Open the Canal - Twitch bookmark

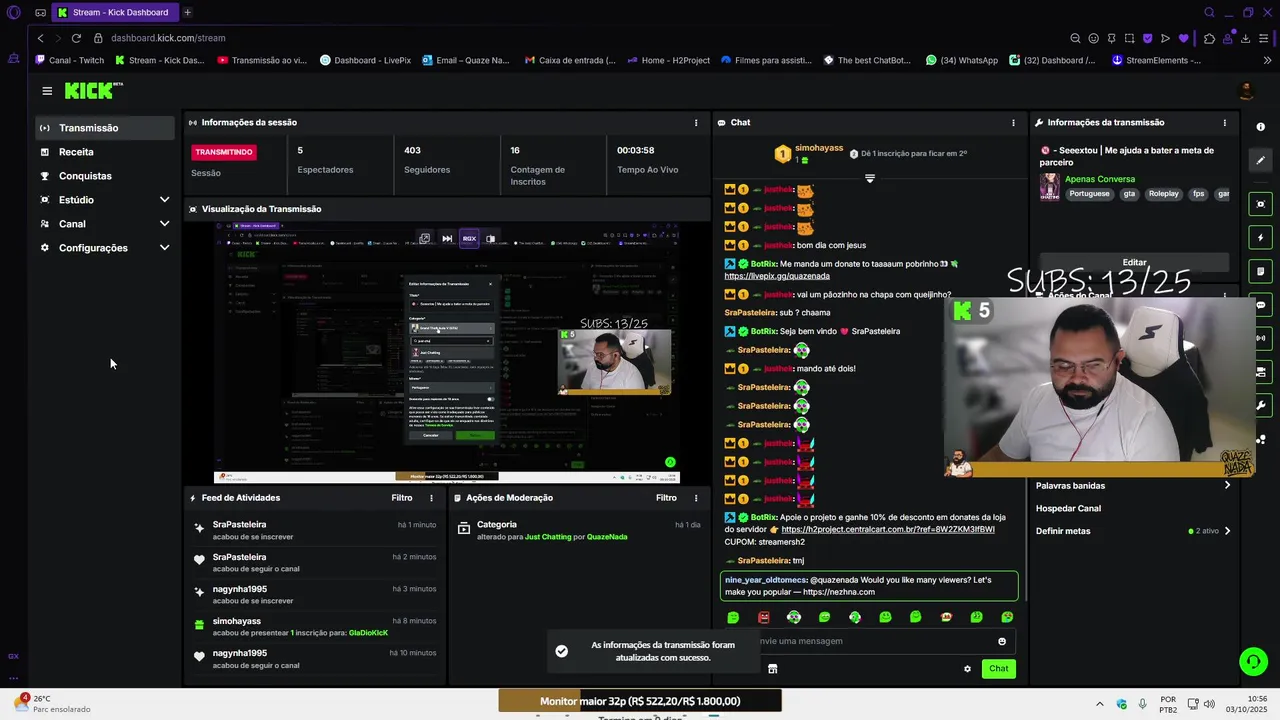pyautogui.click(x=70, y=60)
